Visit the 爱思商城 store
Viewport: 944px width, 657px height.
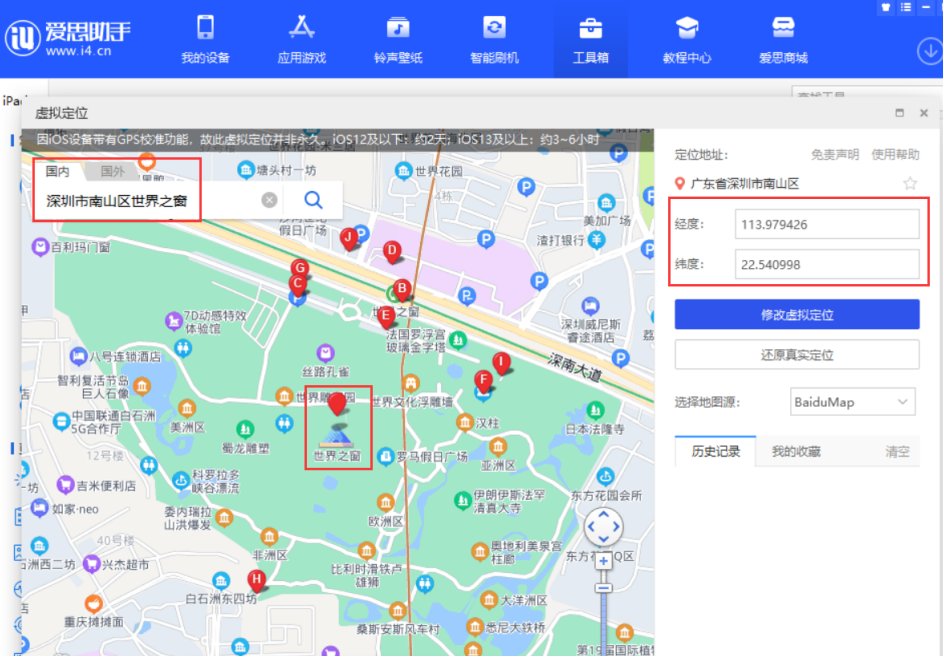783,39
